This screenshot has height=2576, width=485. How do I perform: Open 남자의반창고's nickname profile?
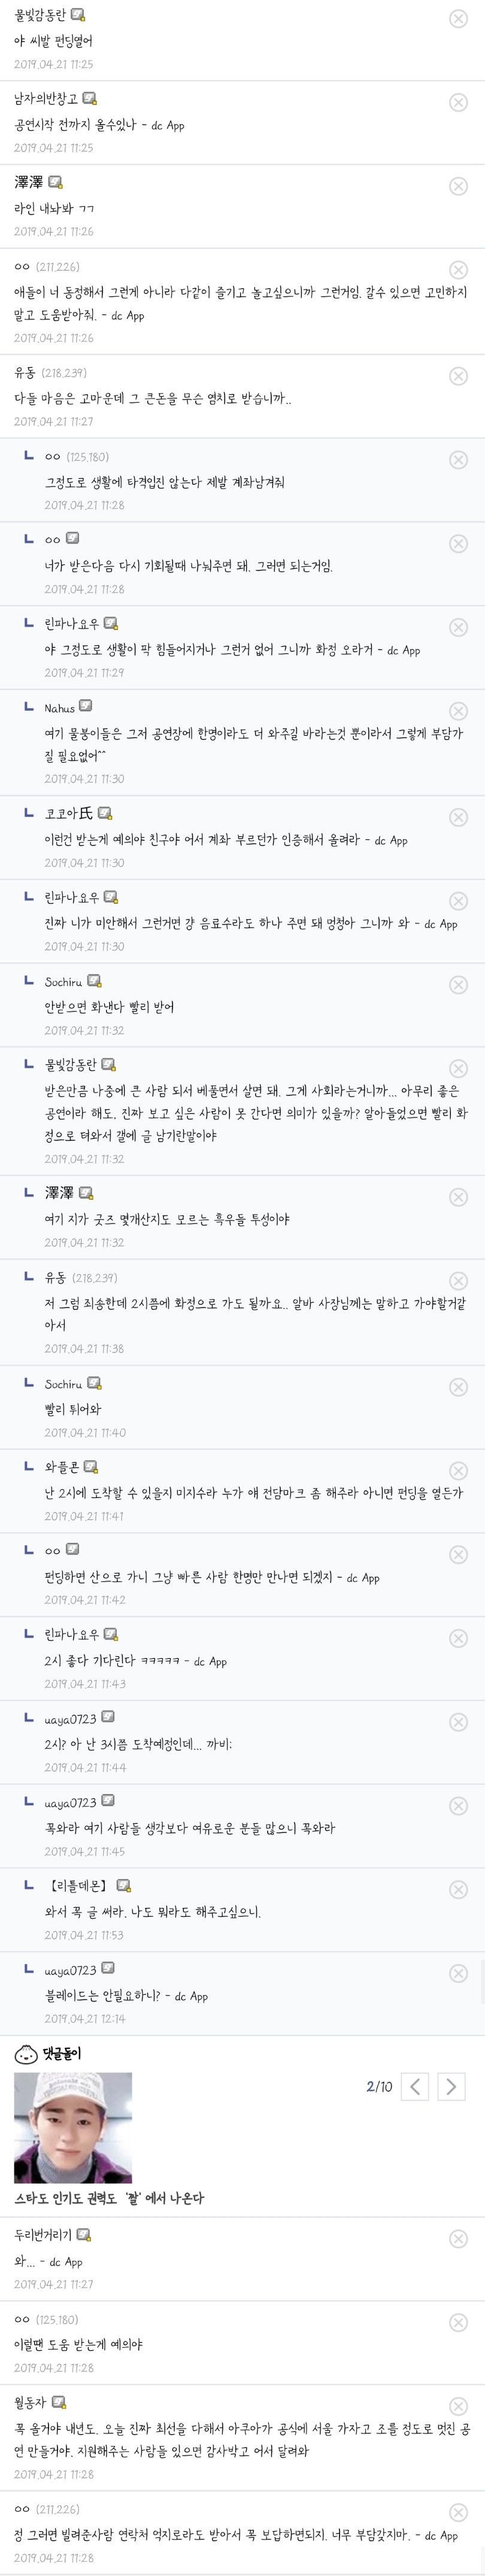pyautogui.click(x=45, y=99)
